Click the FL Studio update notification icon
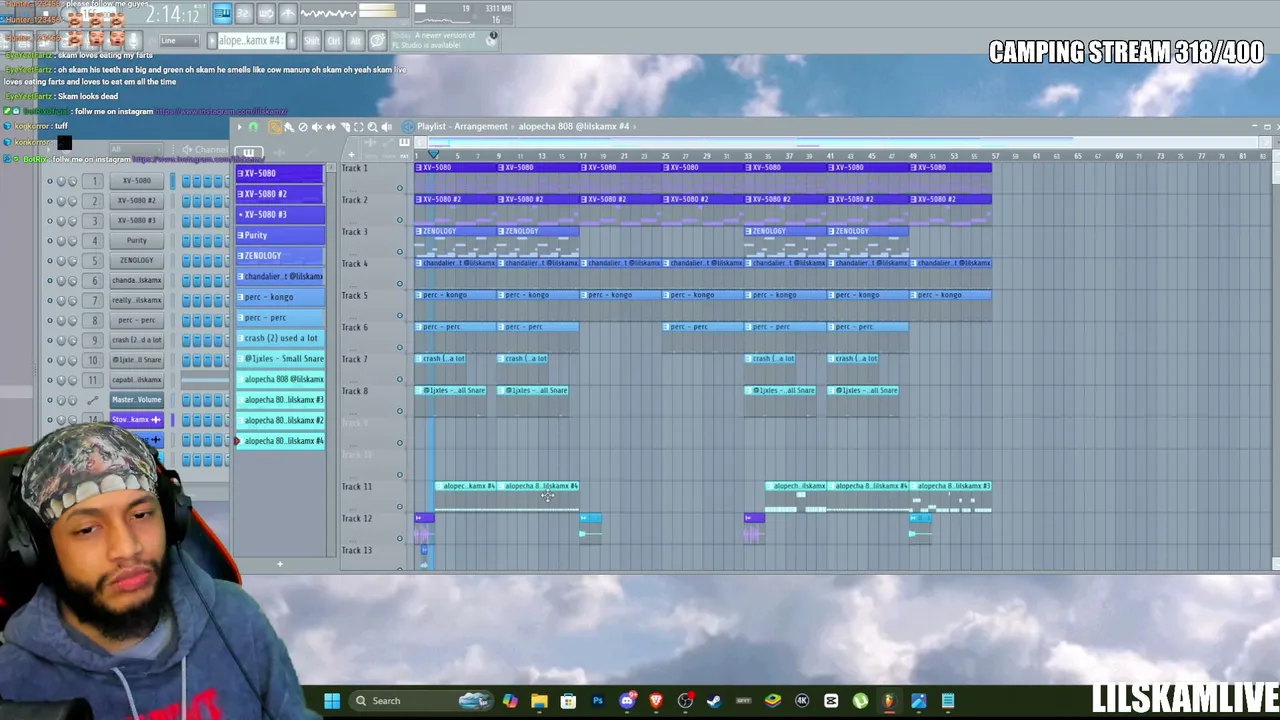 [x=492, y=39]
